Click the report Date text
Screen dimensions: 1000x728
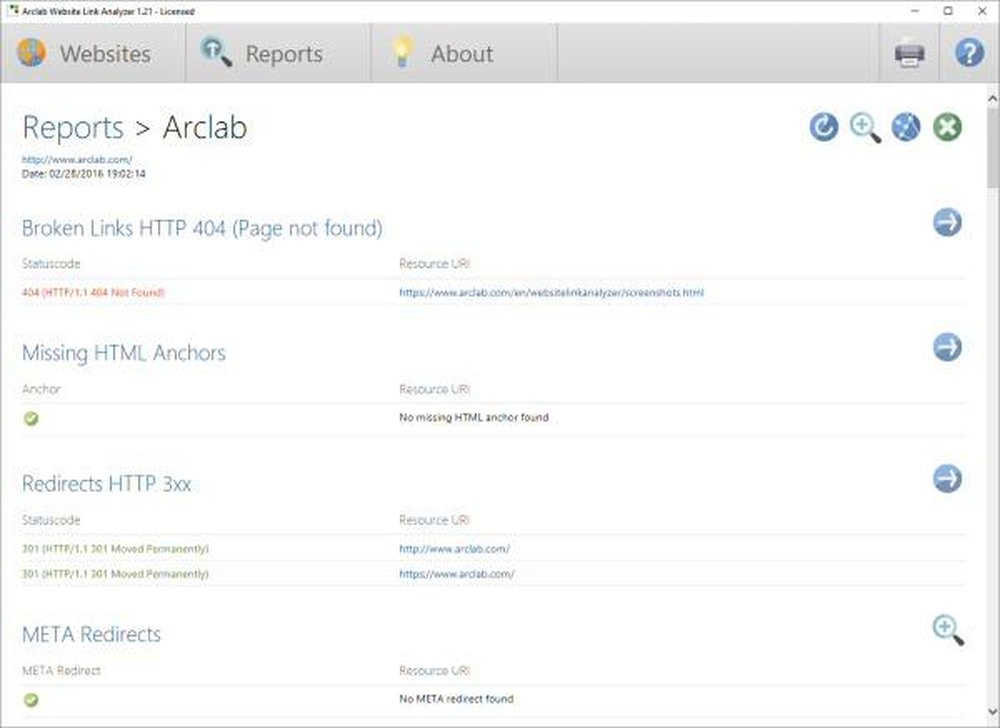84,173
